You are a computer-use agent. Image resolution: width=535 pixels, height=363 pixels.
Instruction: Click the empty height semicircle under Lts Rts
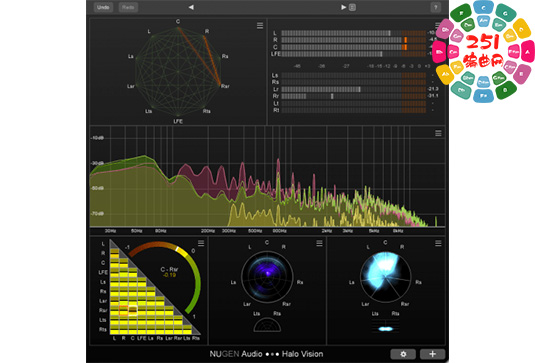[x=267, y=325]
